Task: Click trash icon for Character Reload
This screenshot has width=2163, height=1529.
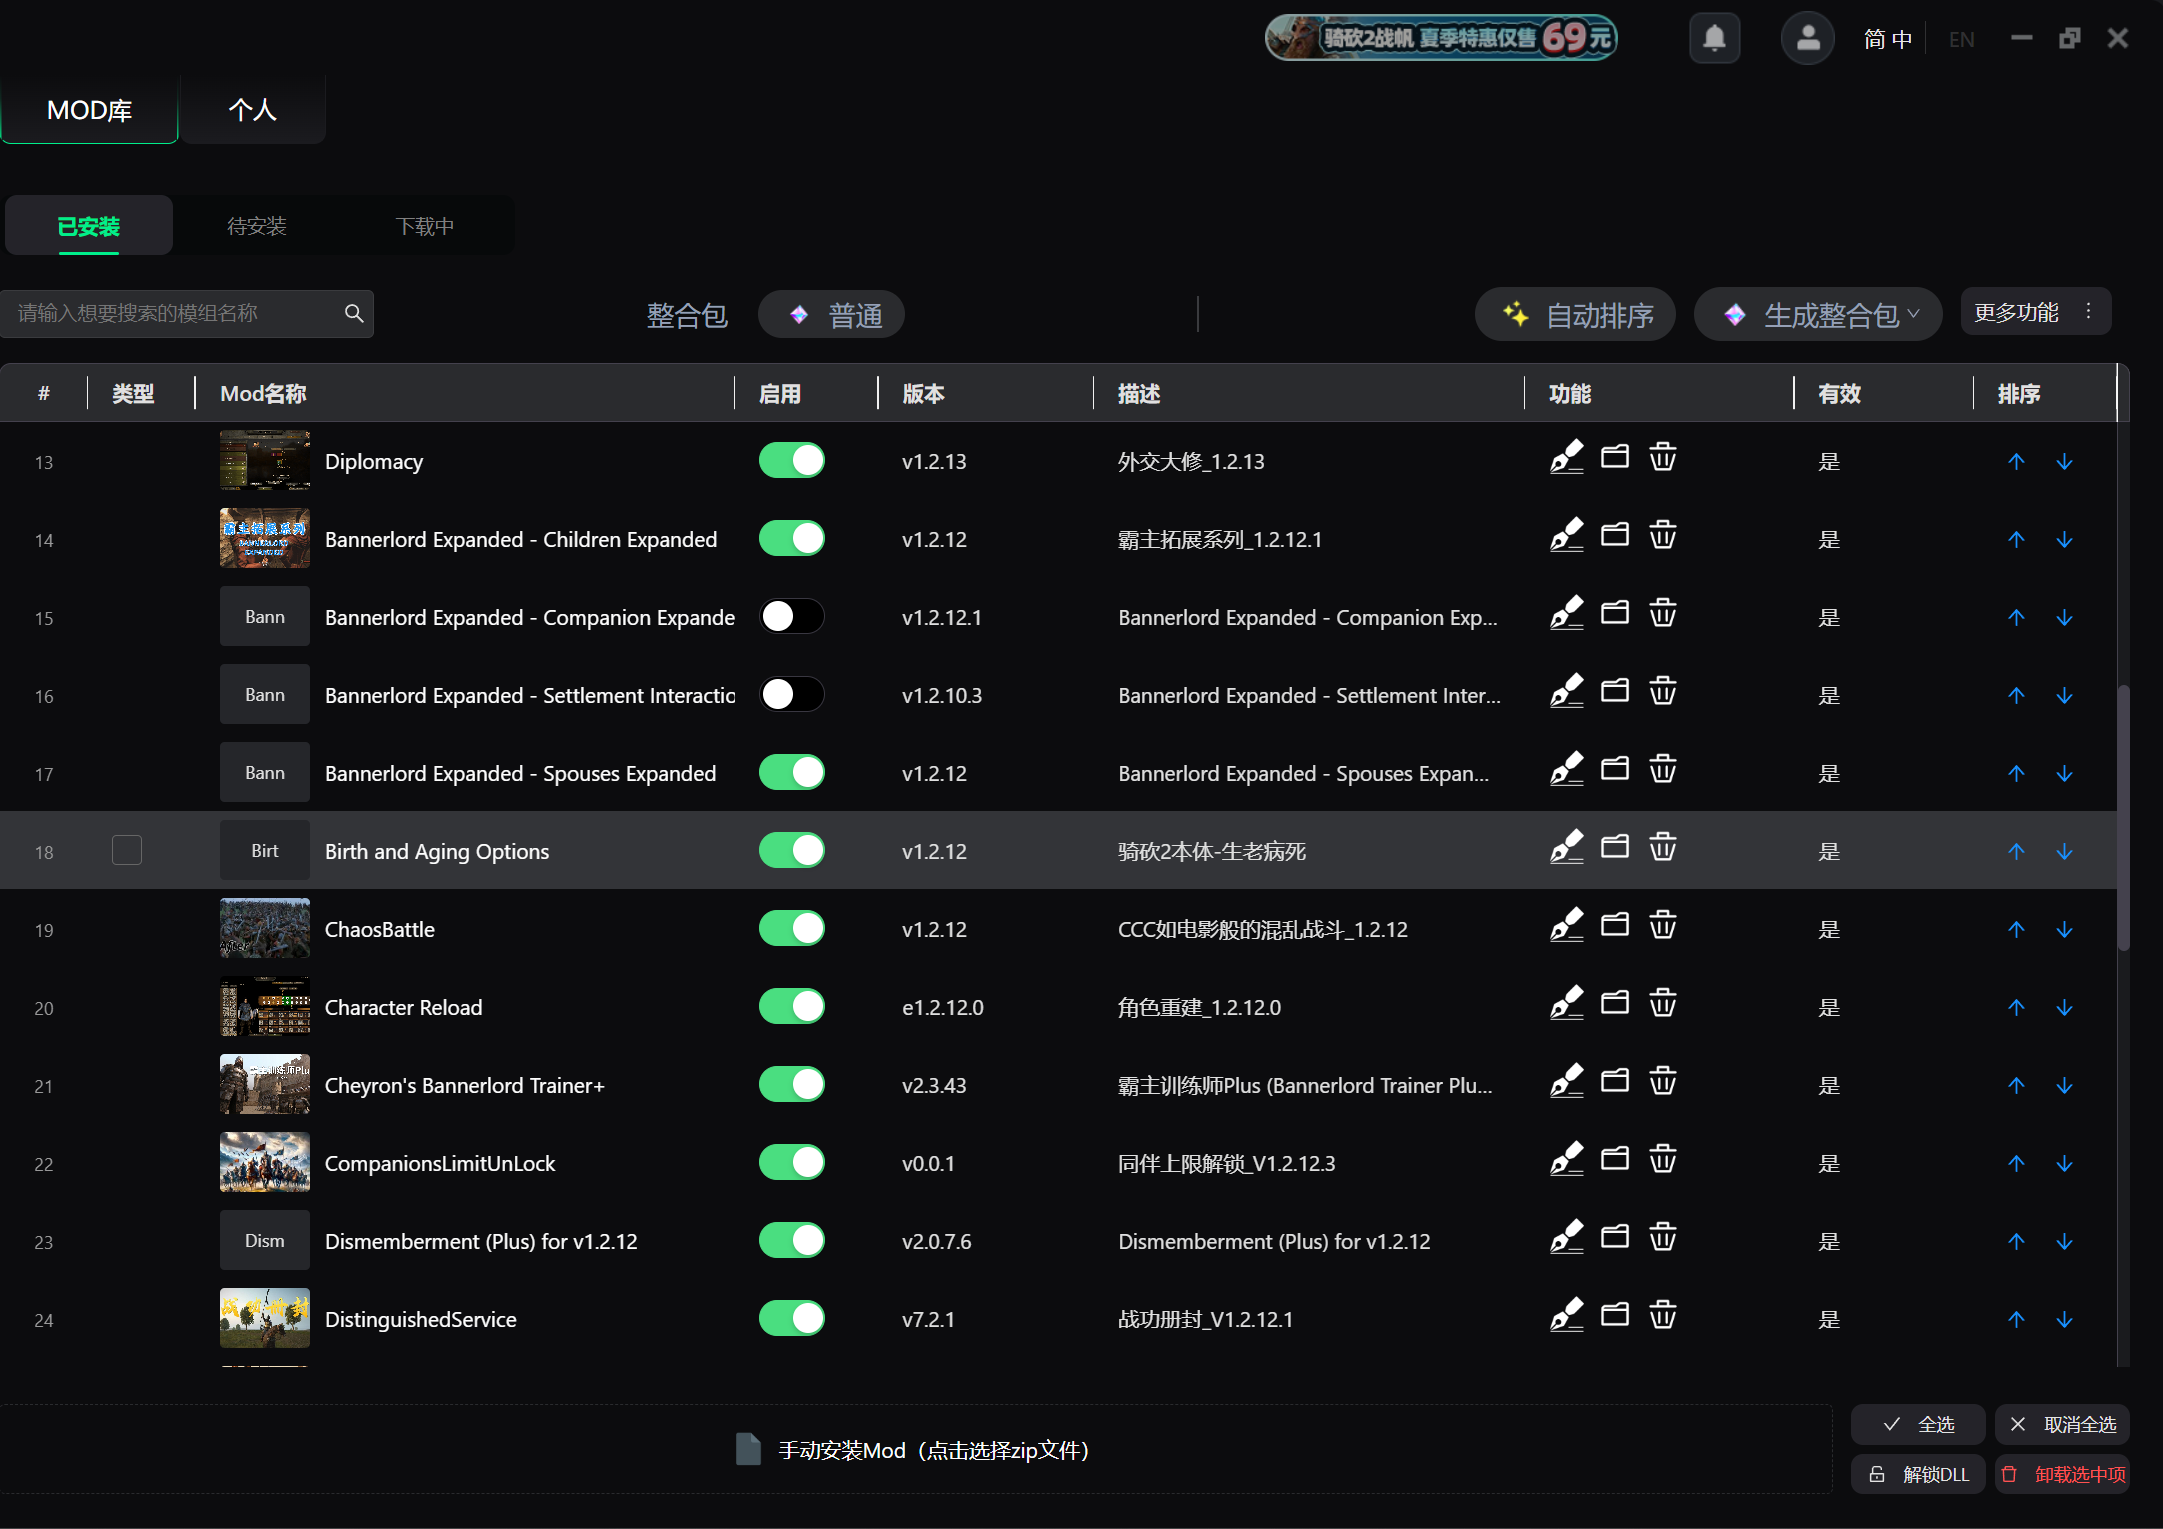Action: tap(1662, 1003)
